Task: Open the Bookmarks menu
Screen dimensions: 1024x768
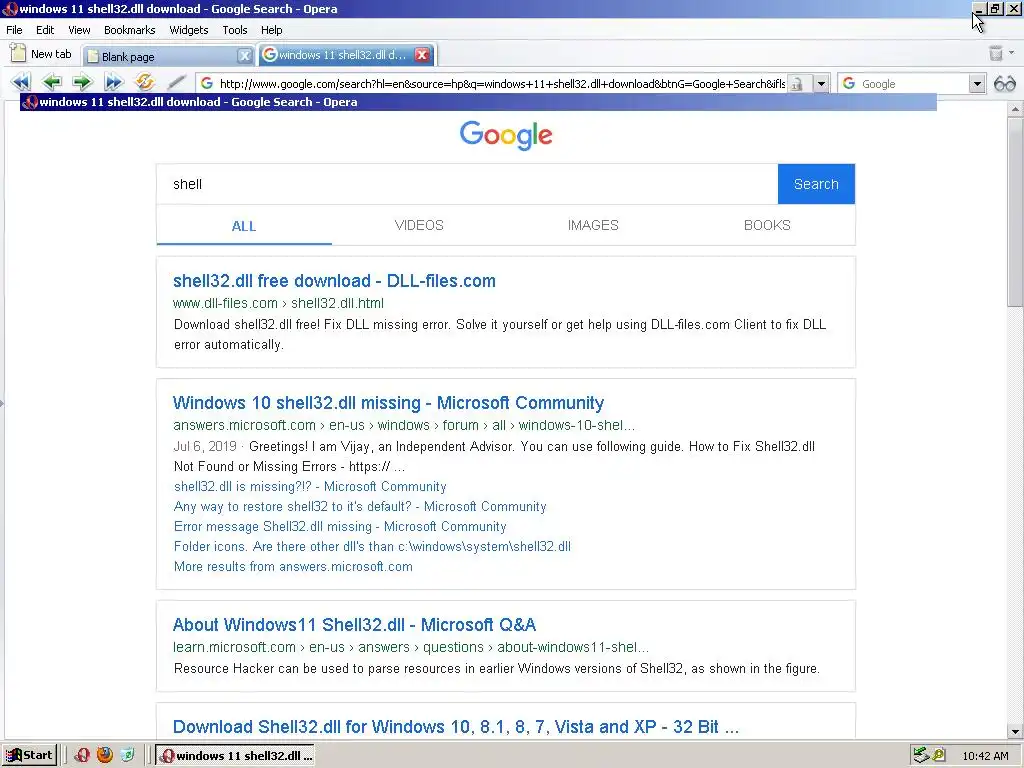Action: [x=129, y=30]
